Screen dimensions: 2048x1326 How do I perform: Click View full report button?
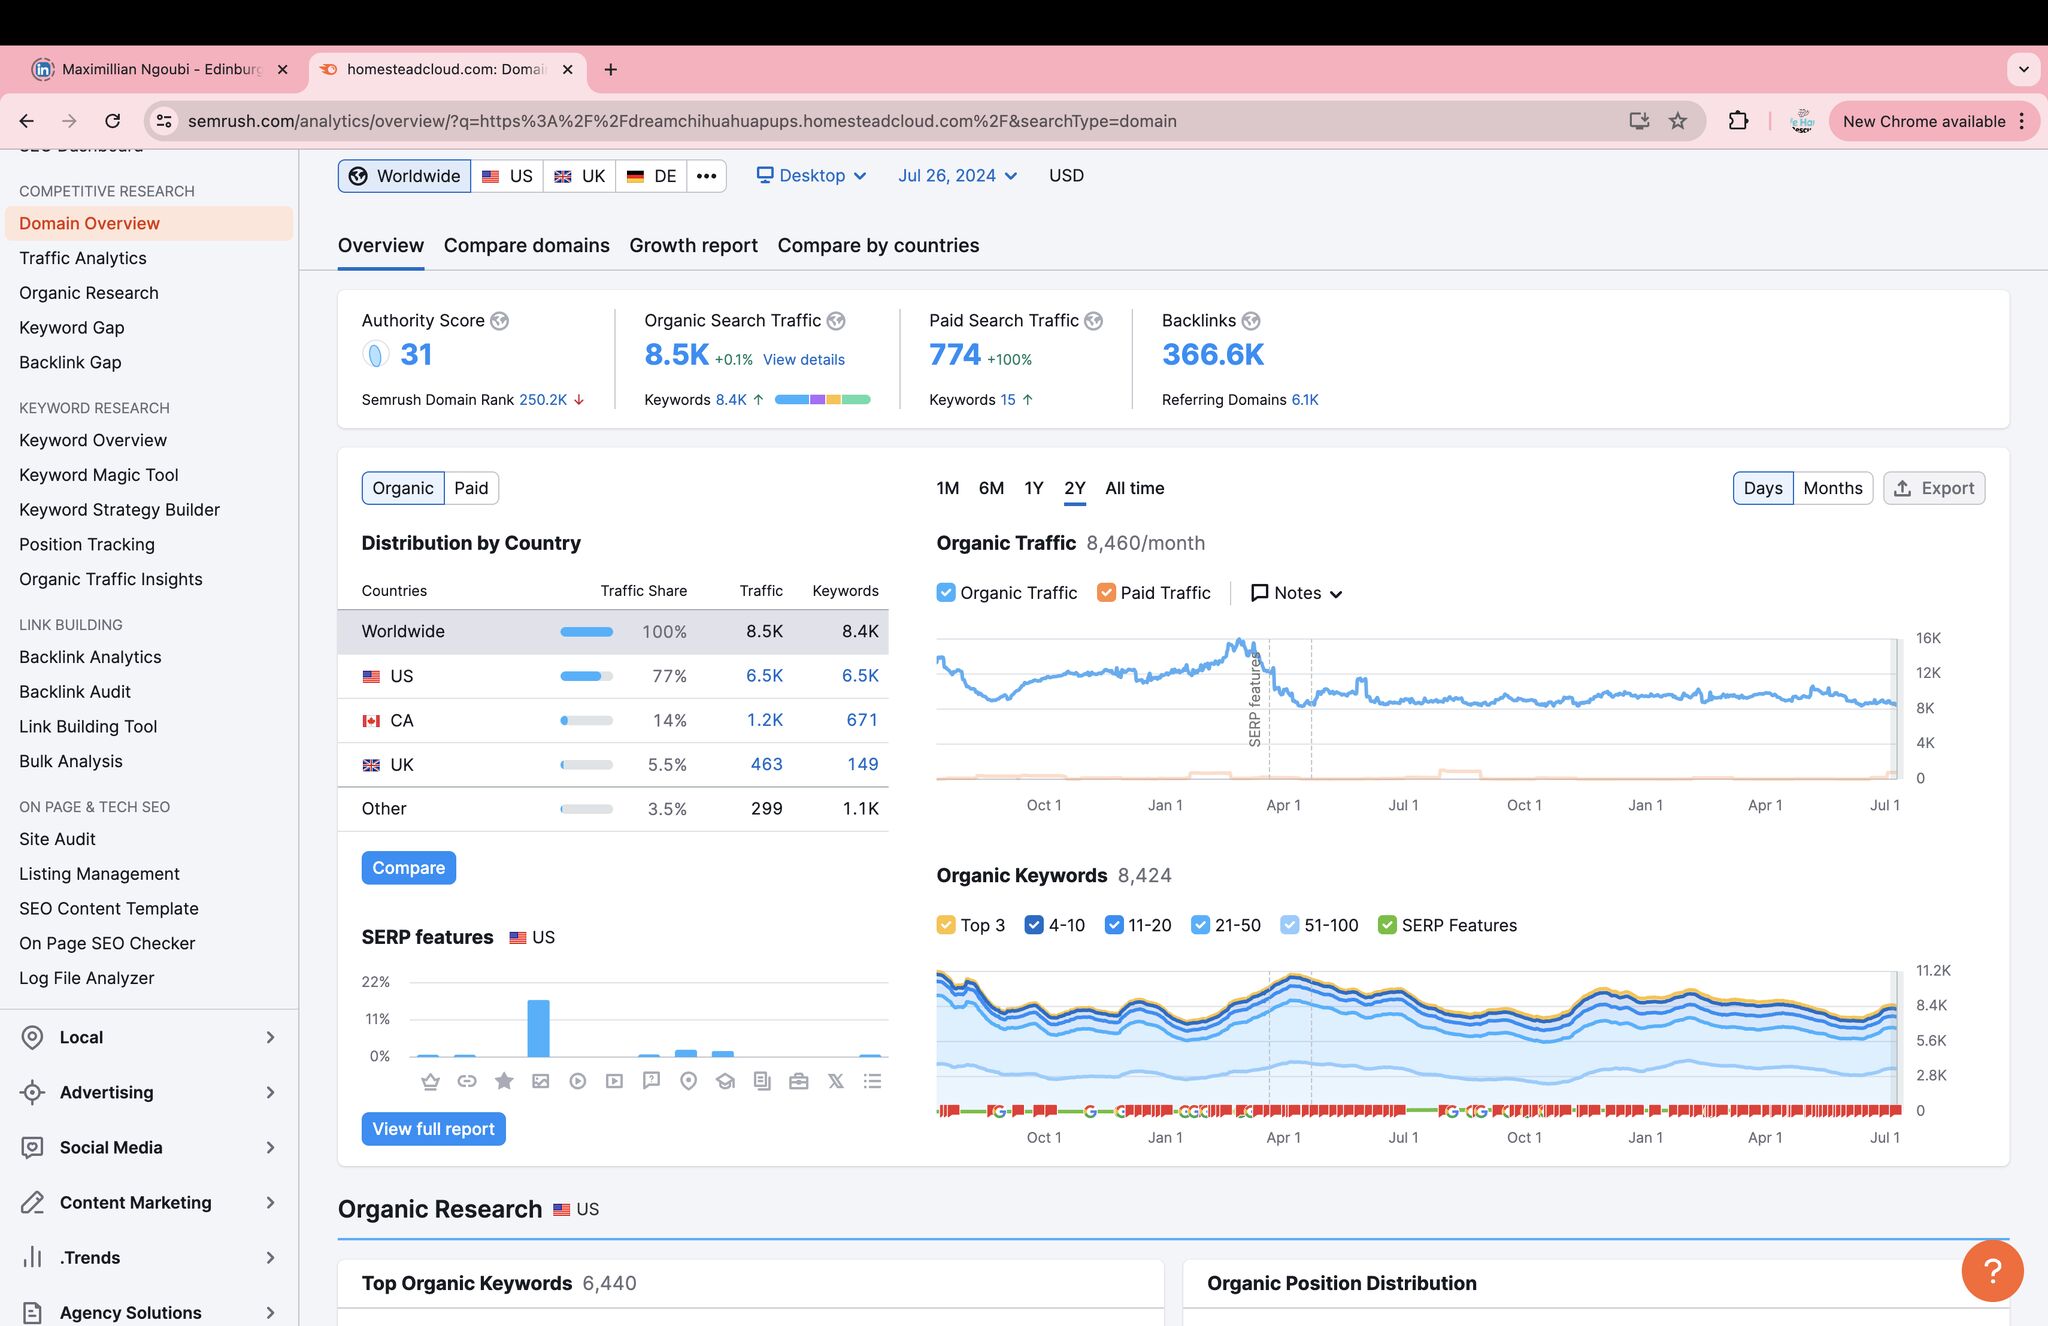coord(433,1129)
